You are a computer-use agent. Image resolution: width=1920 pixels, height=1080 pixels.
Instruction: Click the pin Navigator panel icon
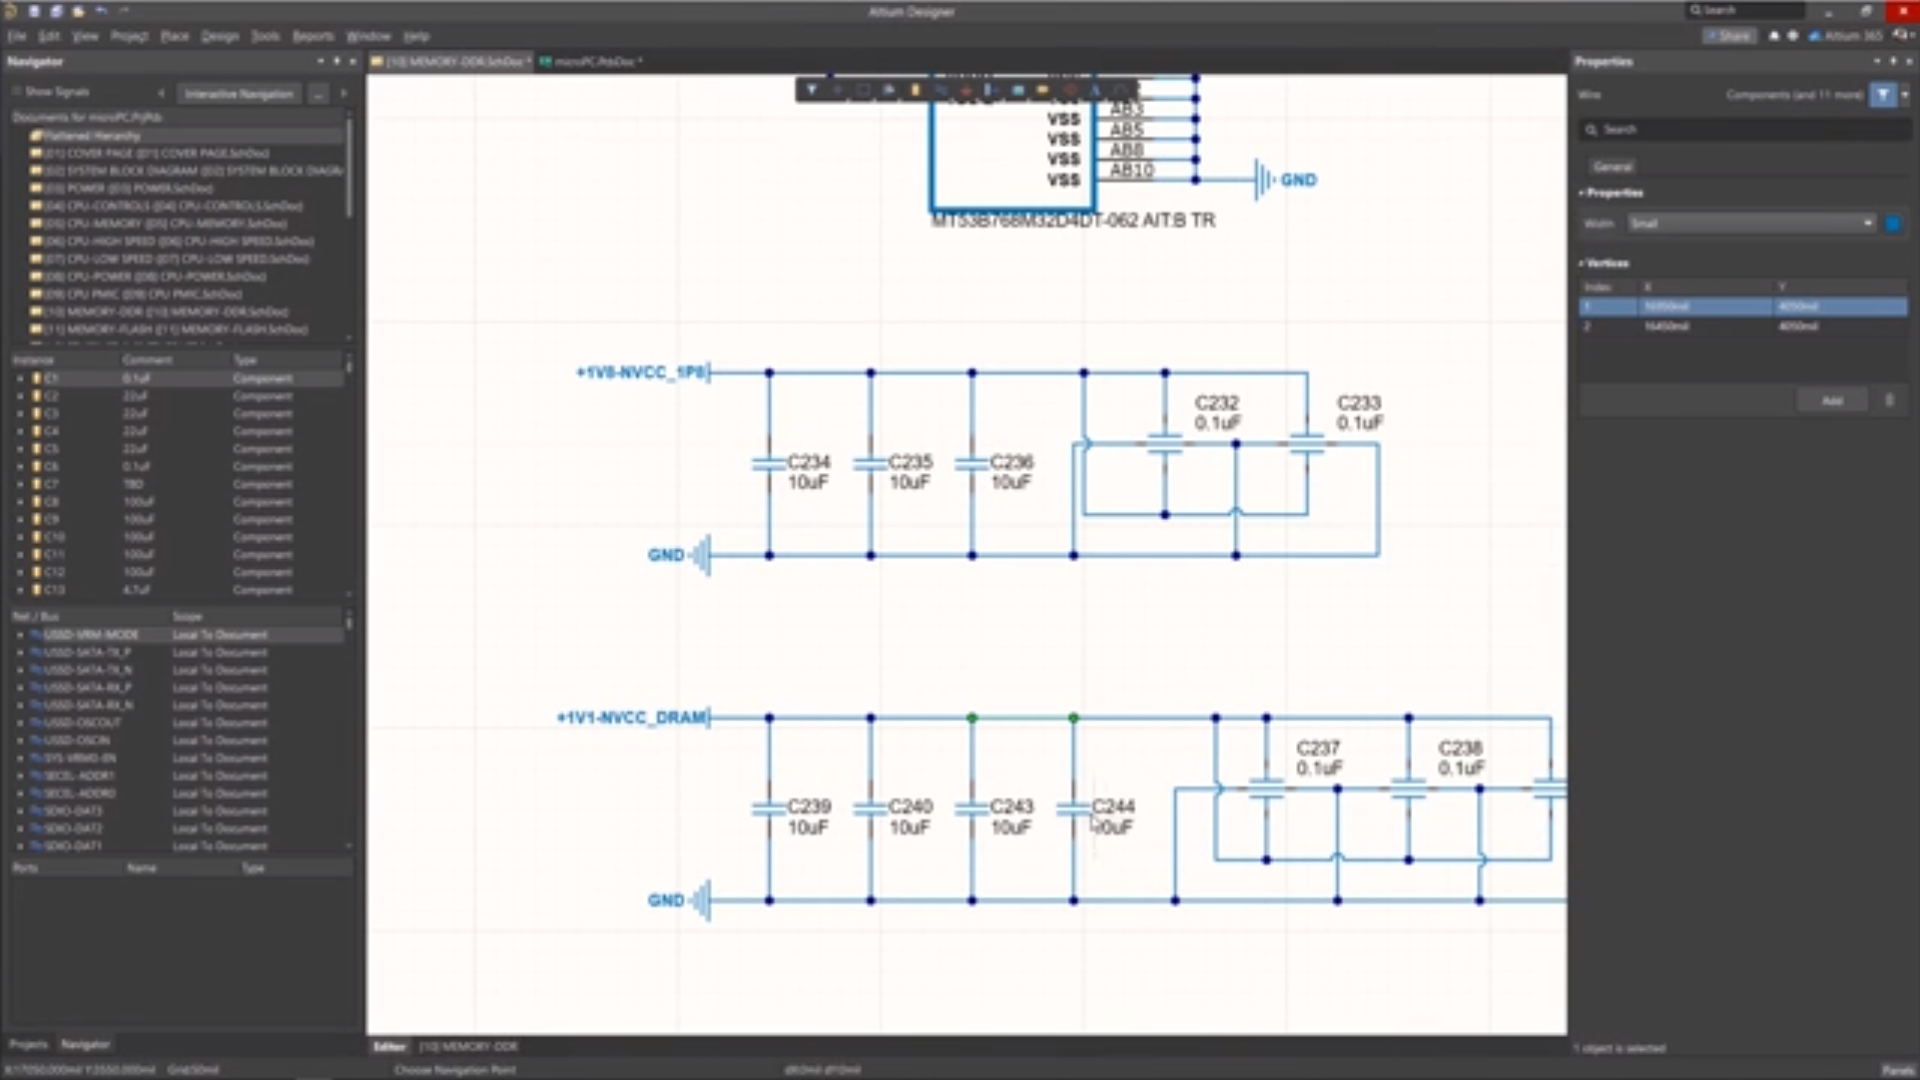coord(336,61)
